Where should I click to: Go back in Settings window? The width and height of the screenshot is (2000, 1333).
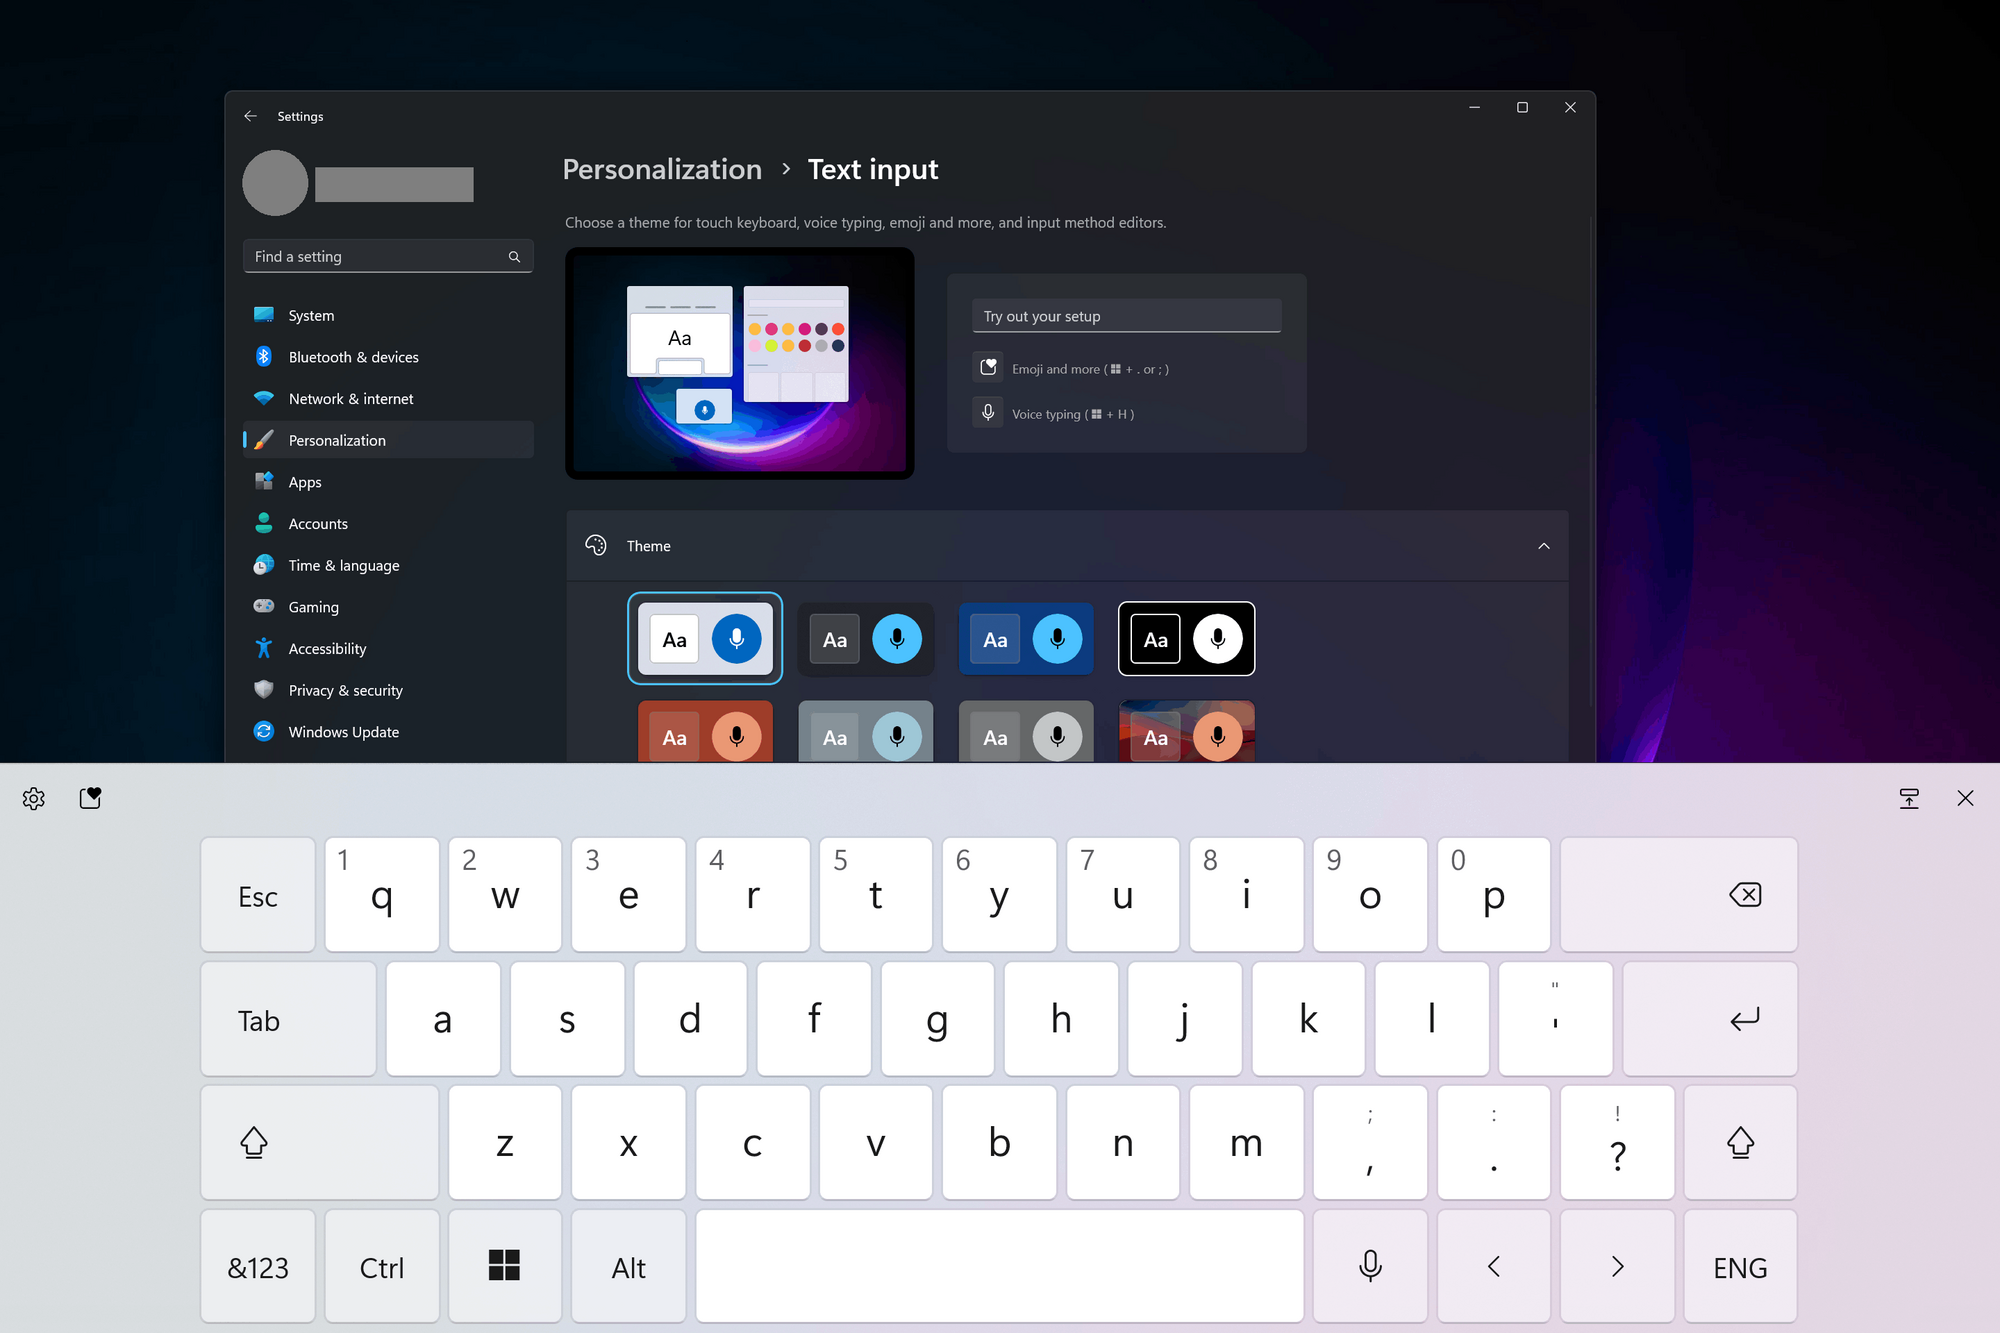250,116
